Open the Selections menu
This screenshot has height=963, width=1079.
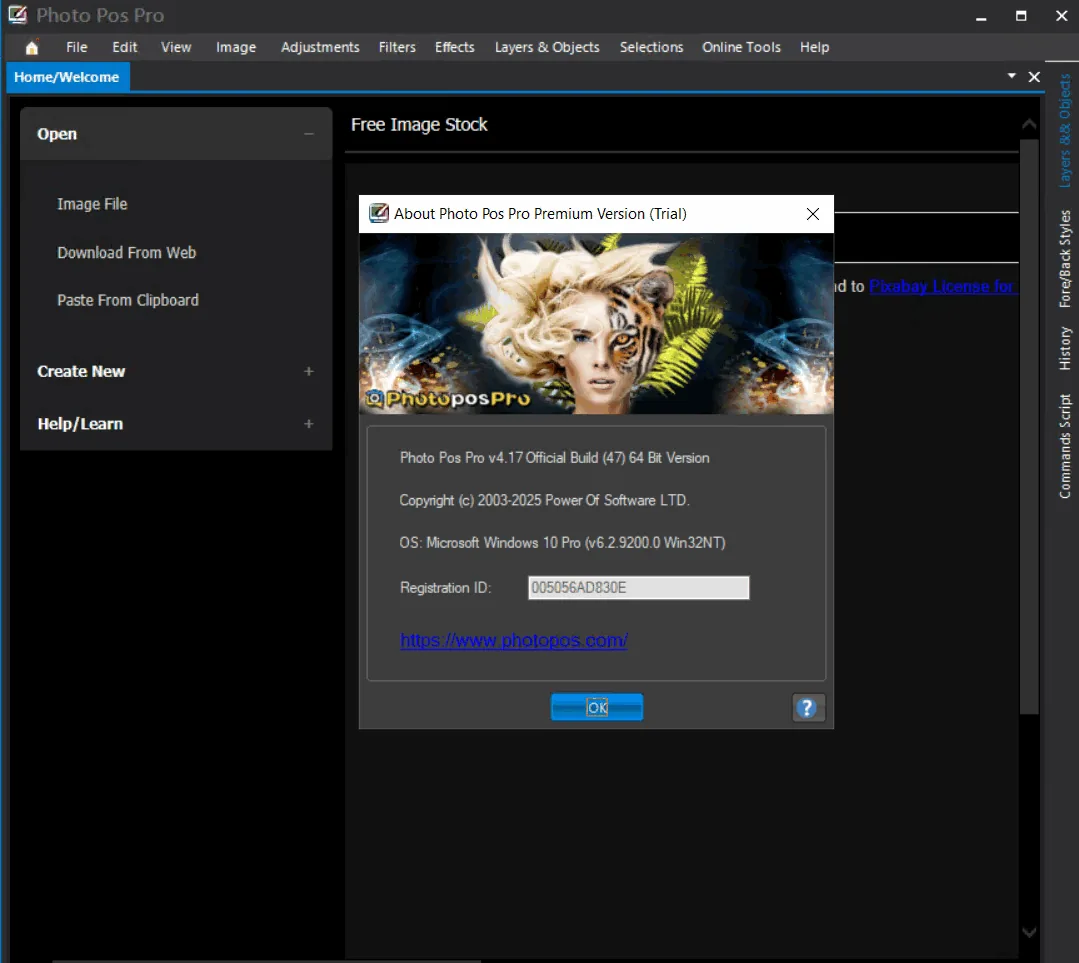pyautogui.click(x=651, y=47)
